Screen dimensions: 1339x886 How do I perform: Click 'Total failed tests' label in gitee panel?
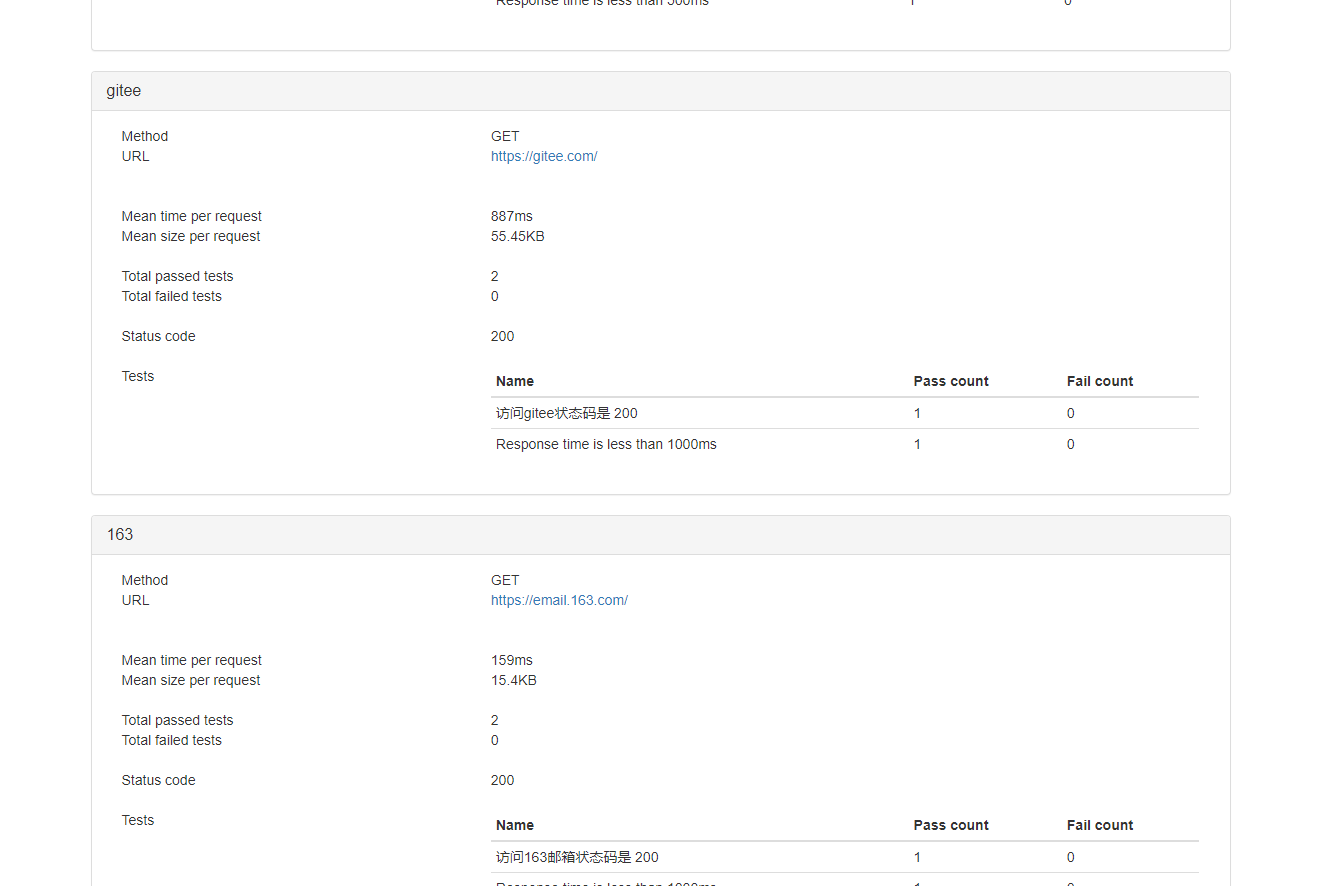[x=172, y=296]
